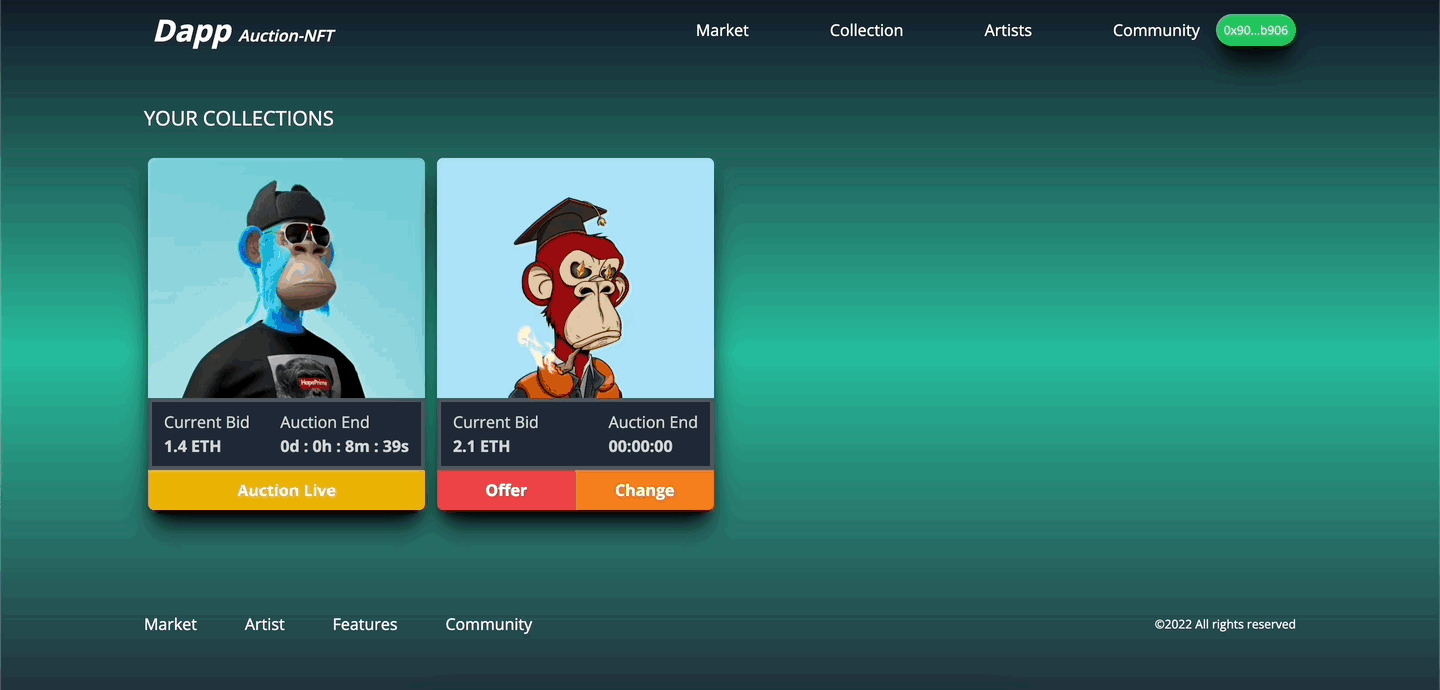Screen dimensions: 1440x690
Task: Click the orange Change button
Action: pyautogui.click(x=644, y=490)
